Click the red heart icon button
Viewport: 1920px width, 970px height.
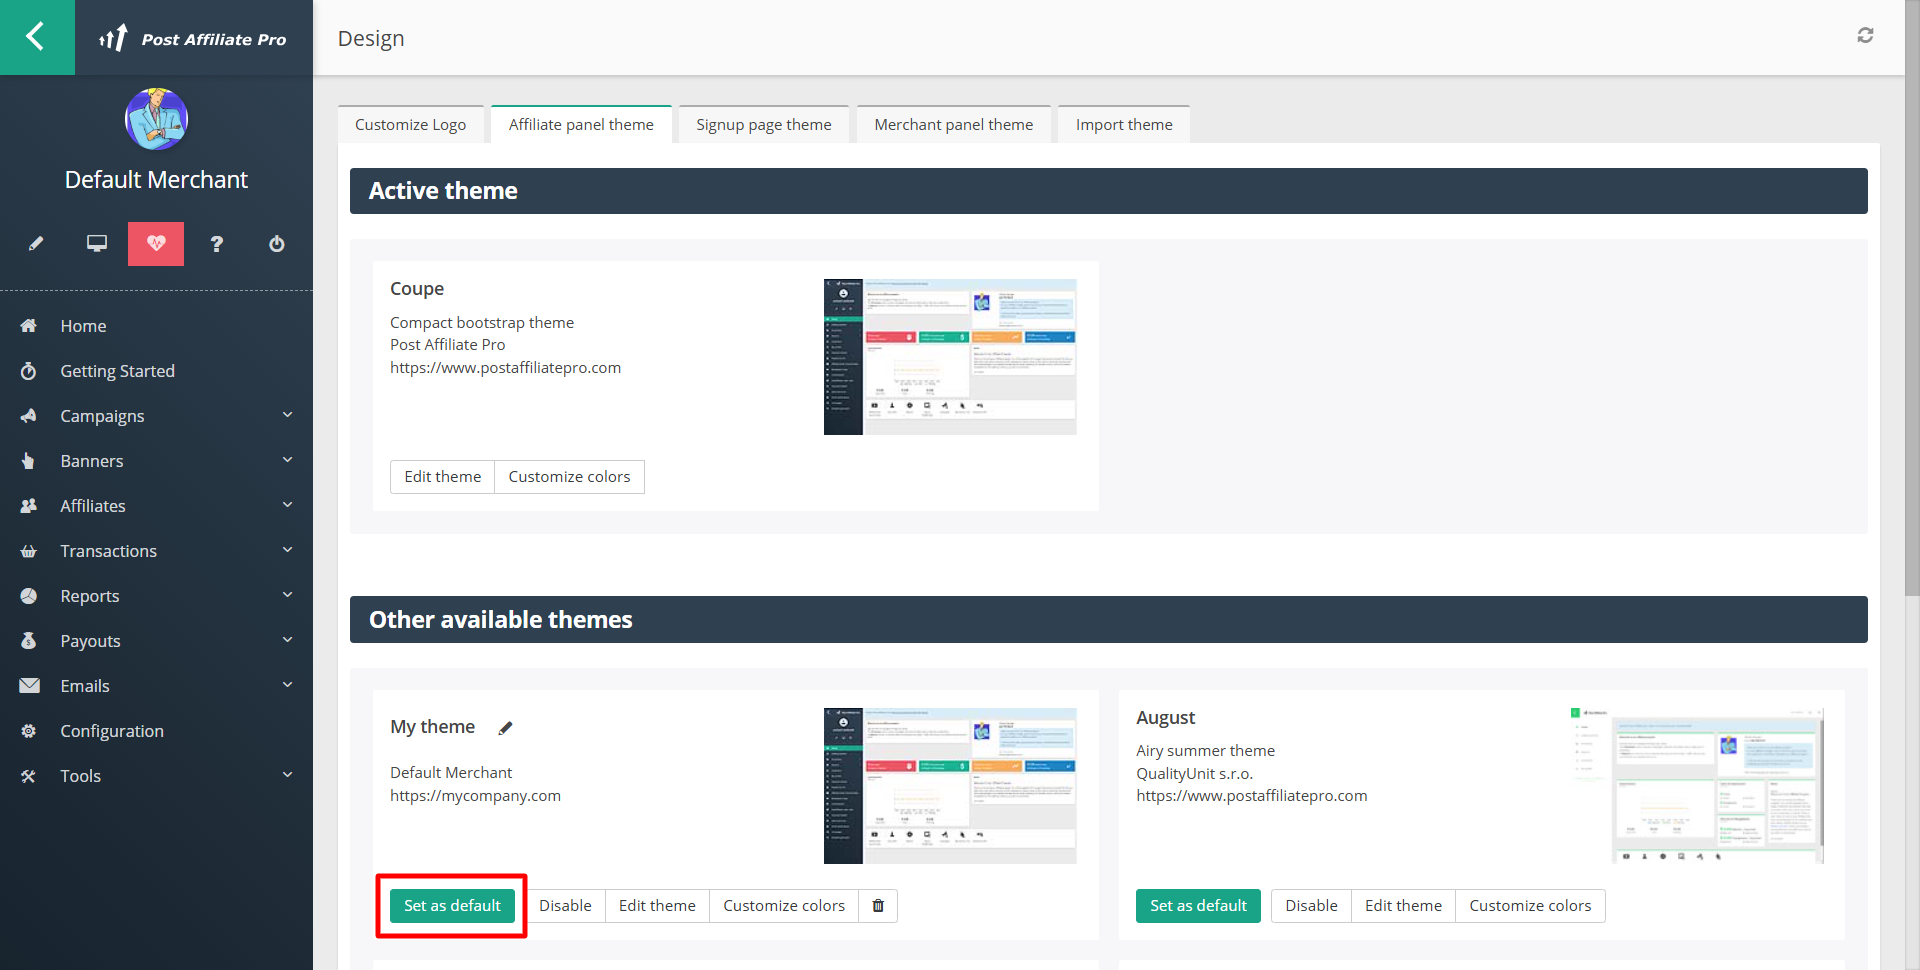coord(156,244)
